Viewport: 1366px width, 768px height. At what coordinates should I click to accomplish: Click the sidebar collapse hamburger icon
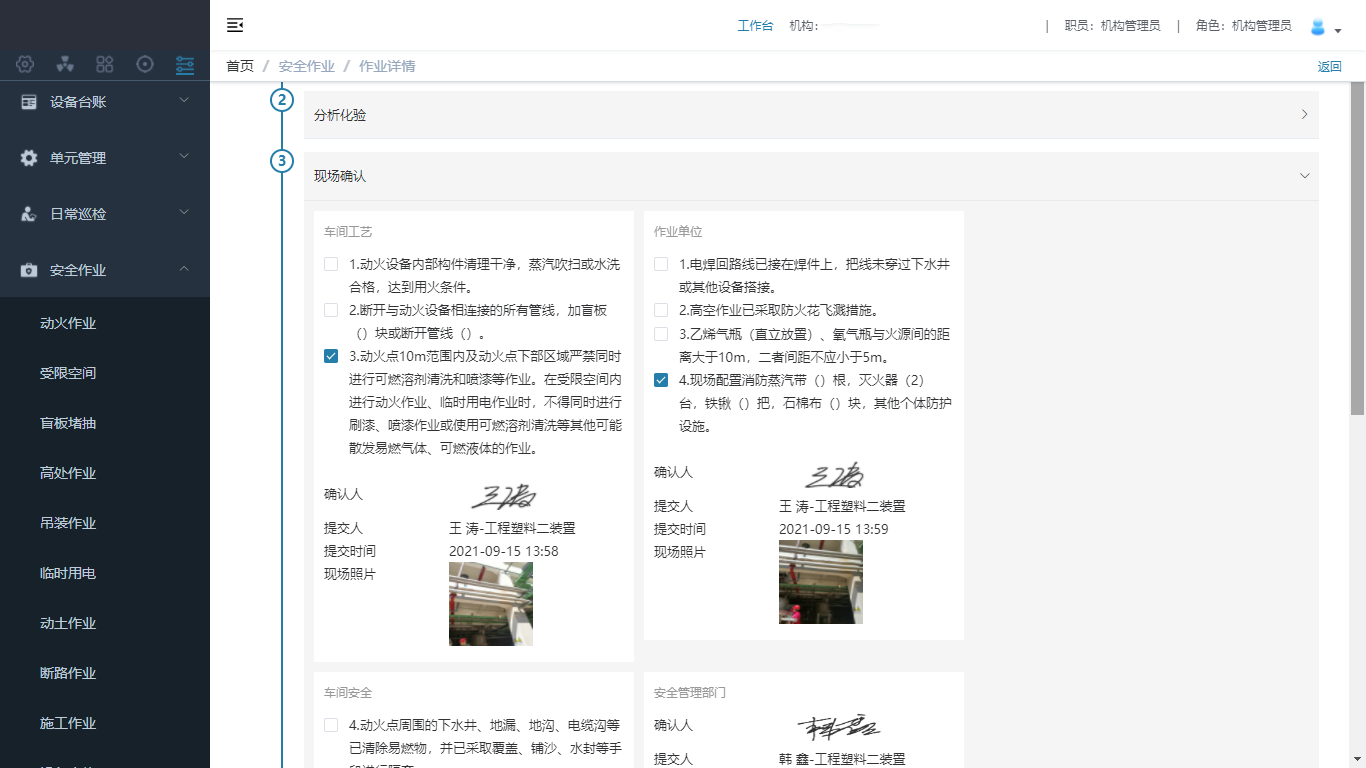235,25
